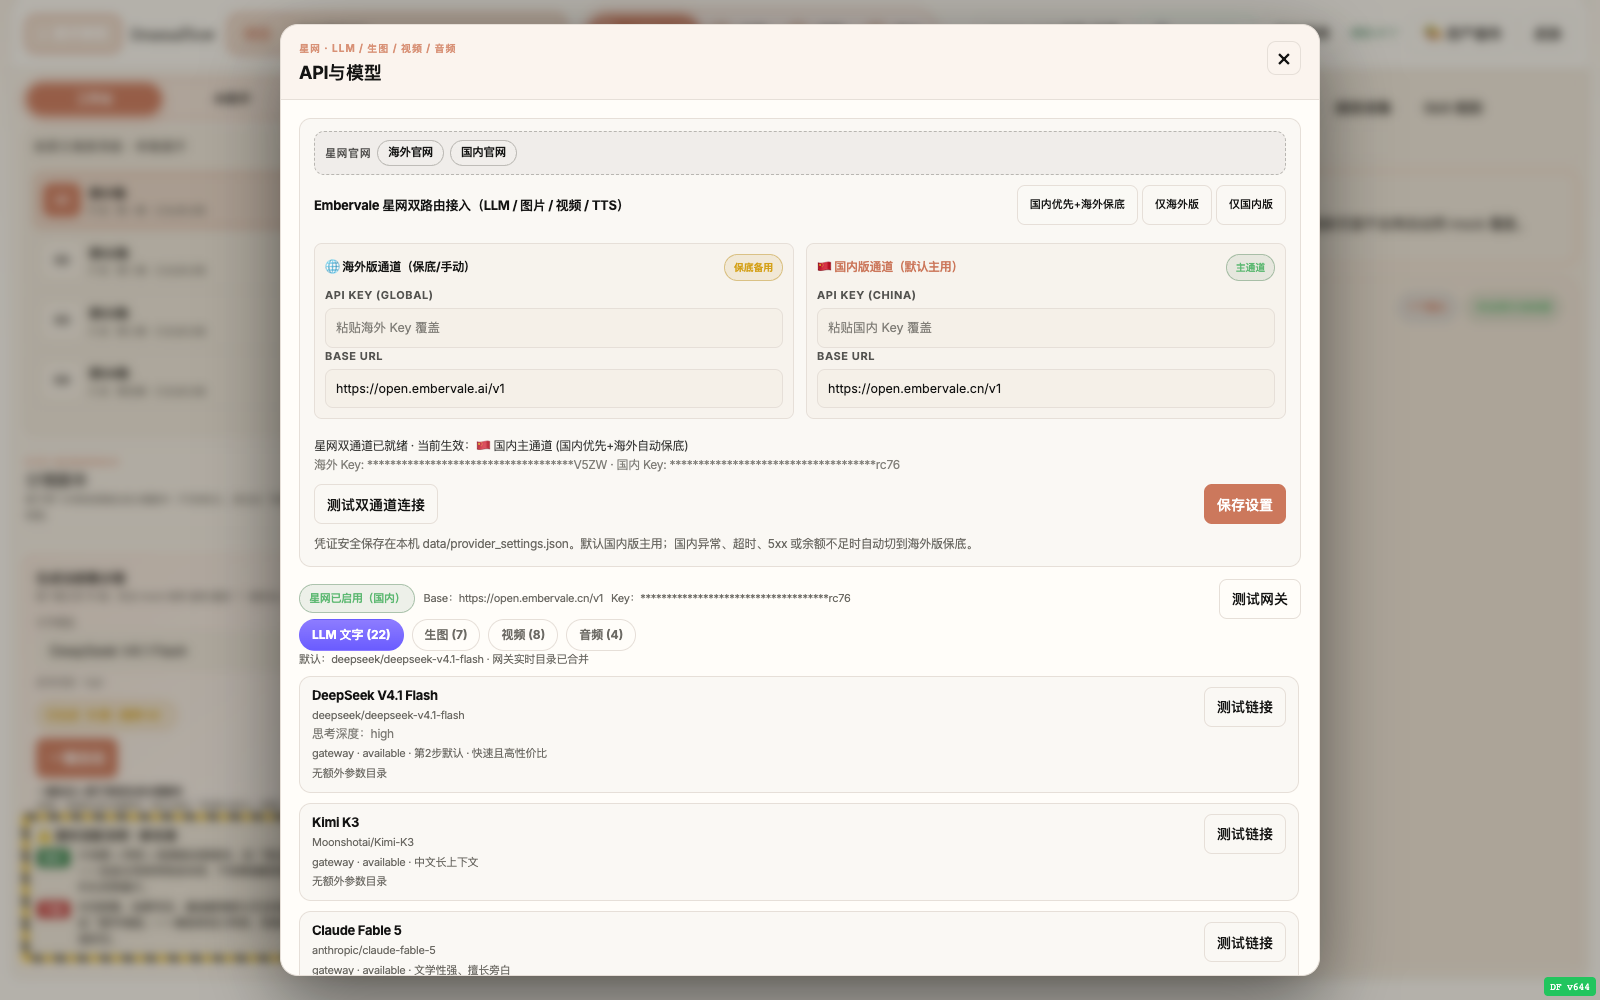Click the 保底备用 badge
This screenshot has height=1000, width=1600.
coord(753,268)
